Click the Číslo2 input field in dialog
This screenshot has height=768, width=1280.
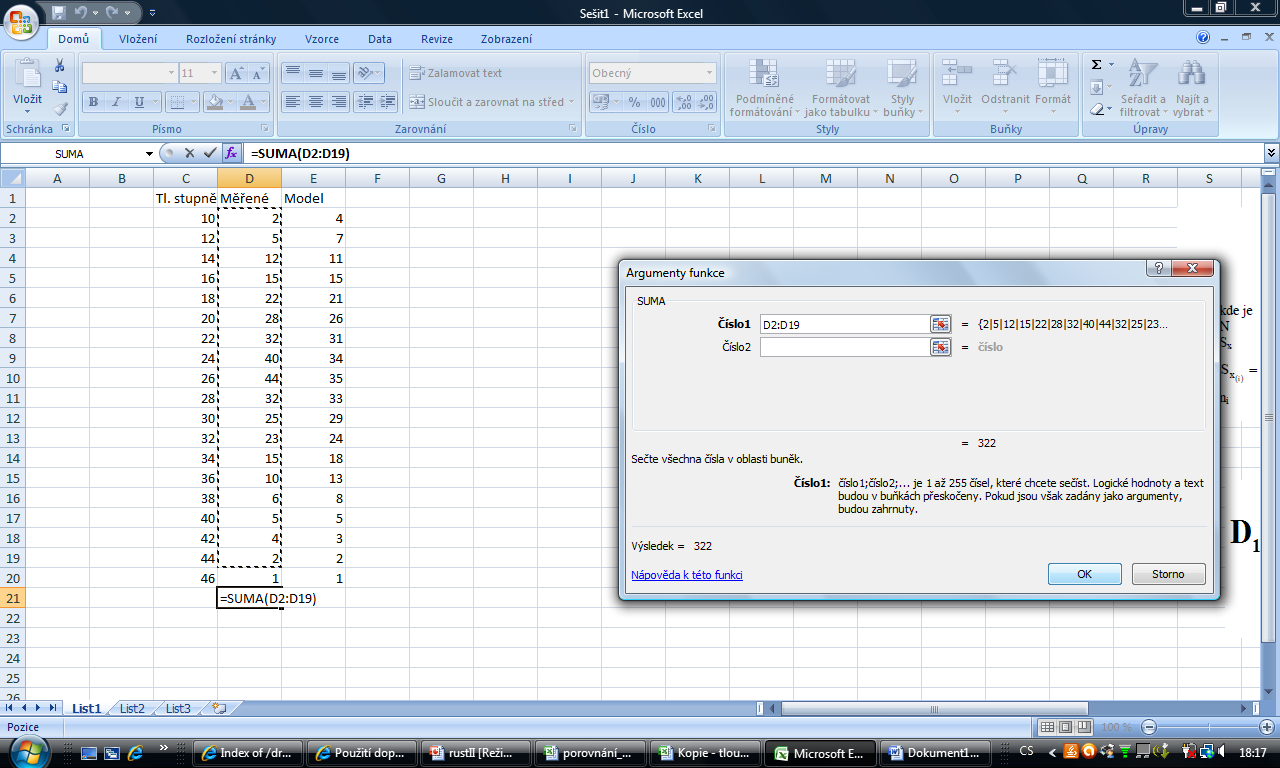coord(845,347)
